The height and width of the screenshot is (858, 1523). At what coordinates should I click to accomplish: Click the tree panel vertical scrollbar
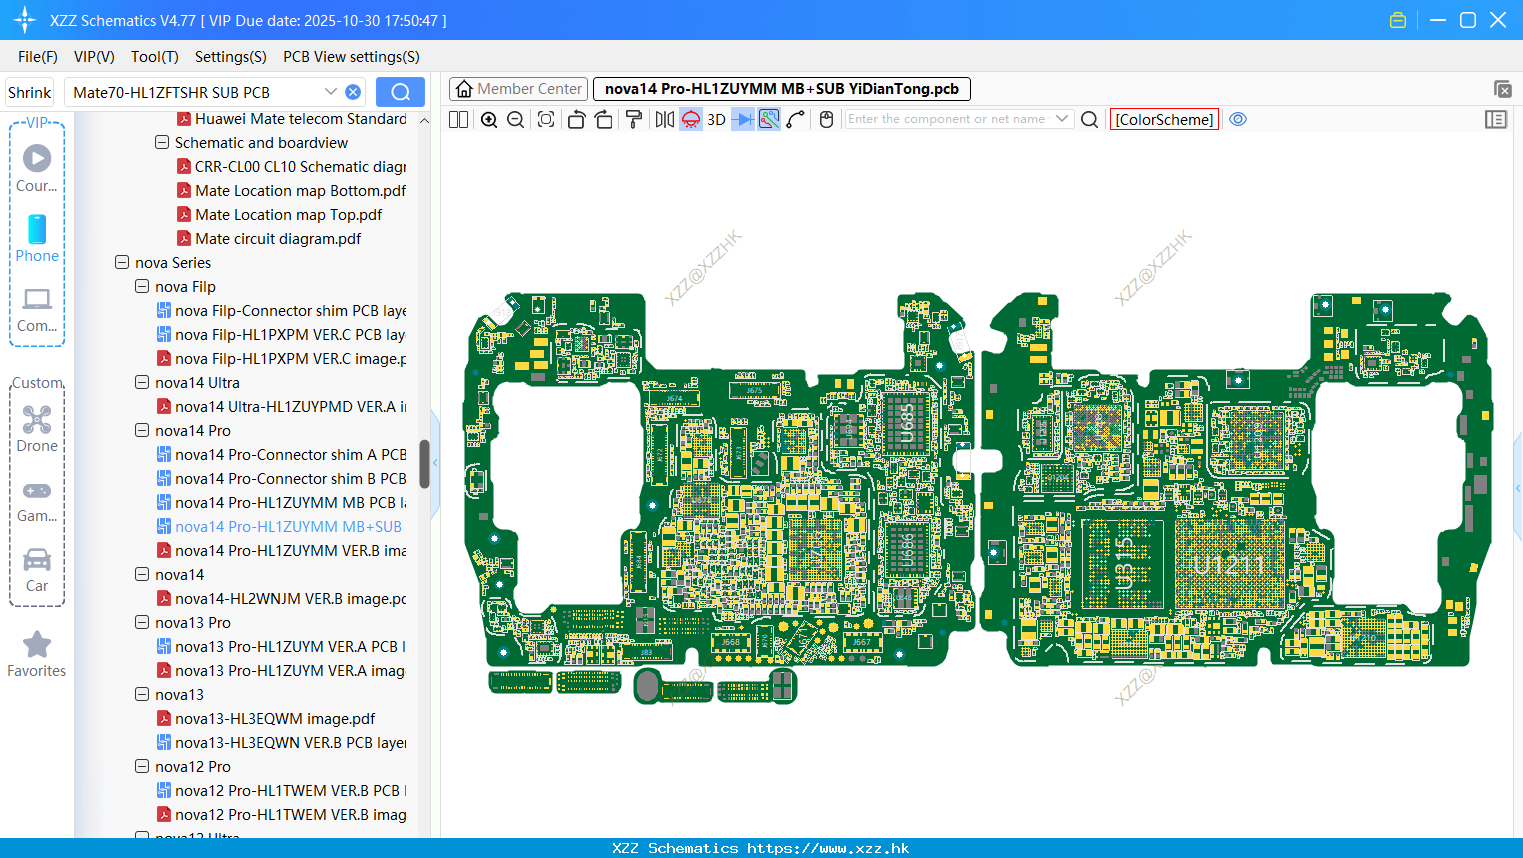click(x=424, y=464)
